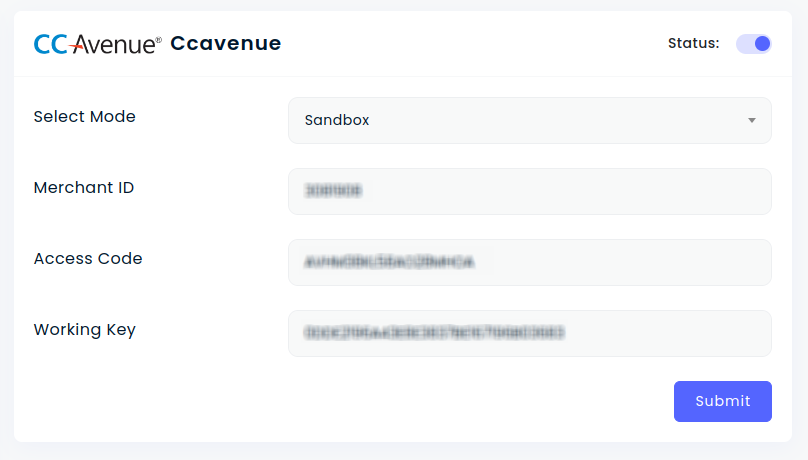Click the Ccavenue heading text
This screenshot has height=460, width=808.
[x=226, y=43]
